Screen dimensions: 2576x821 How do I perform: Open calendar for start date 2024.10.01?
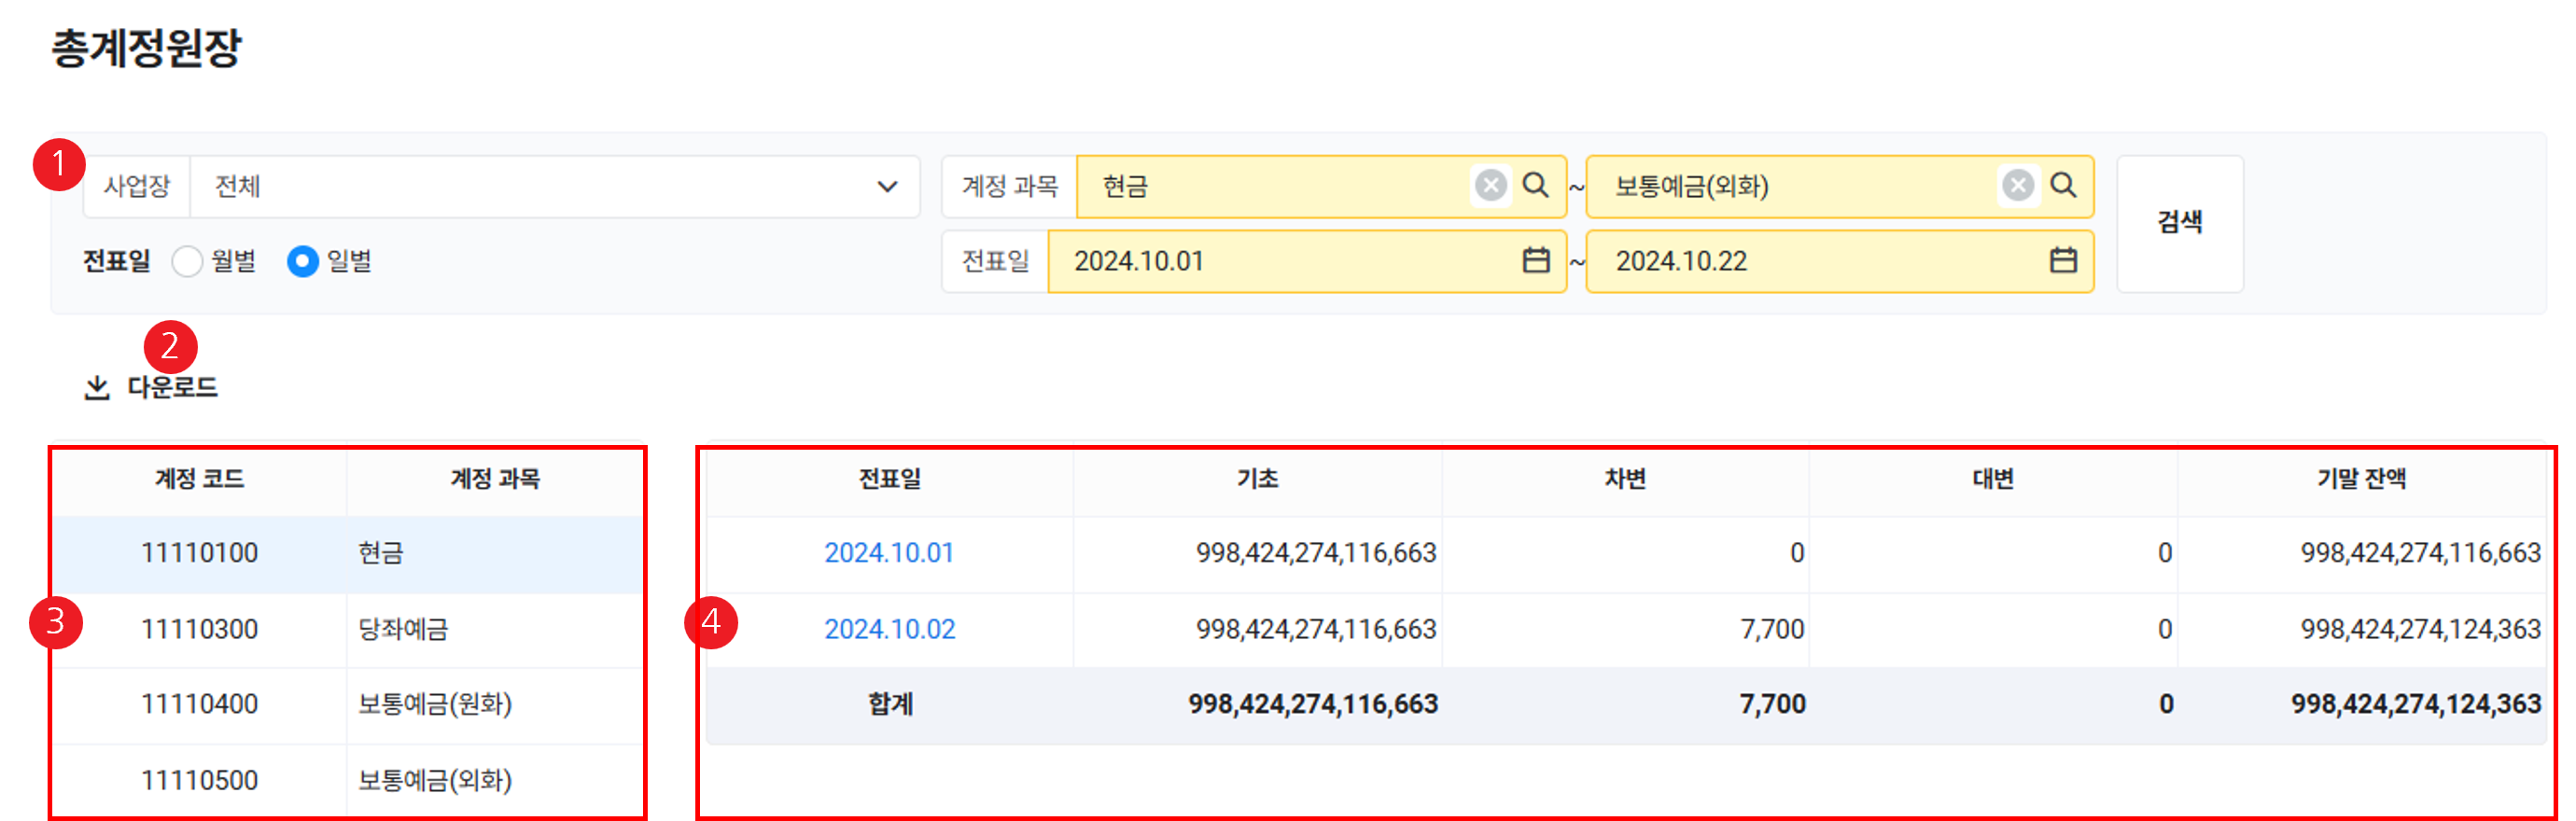pyautogui.click(x=1535, y=261)
